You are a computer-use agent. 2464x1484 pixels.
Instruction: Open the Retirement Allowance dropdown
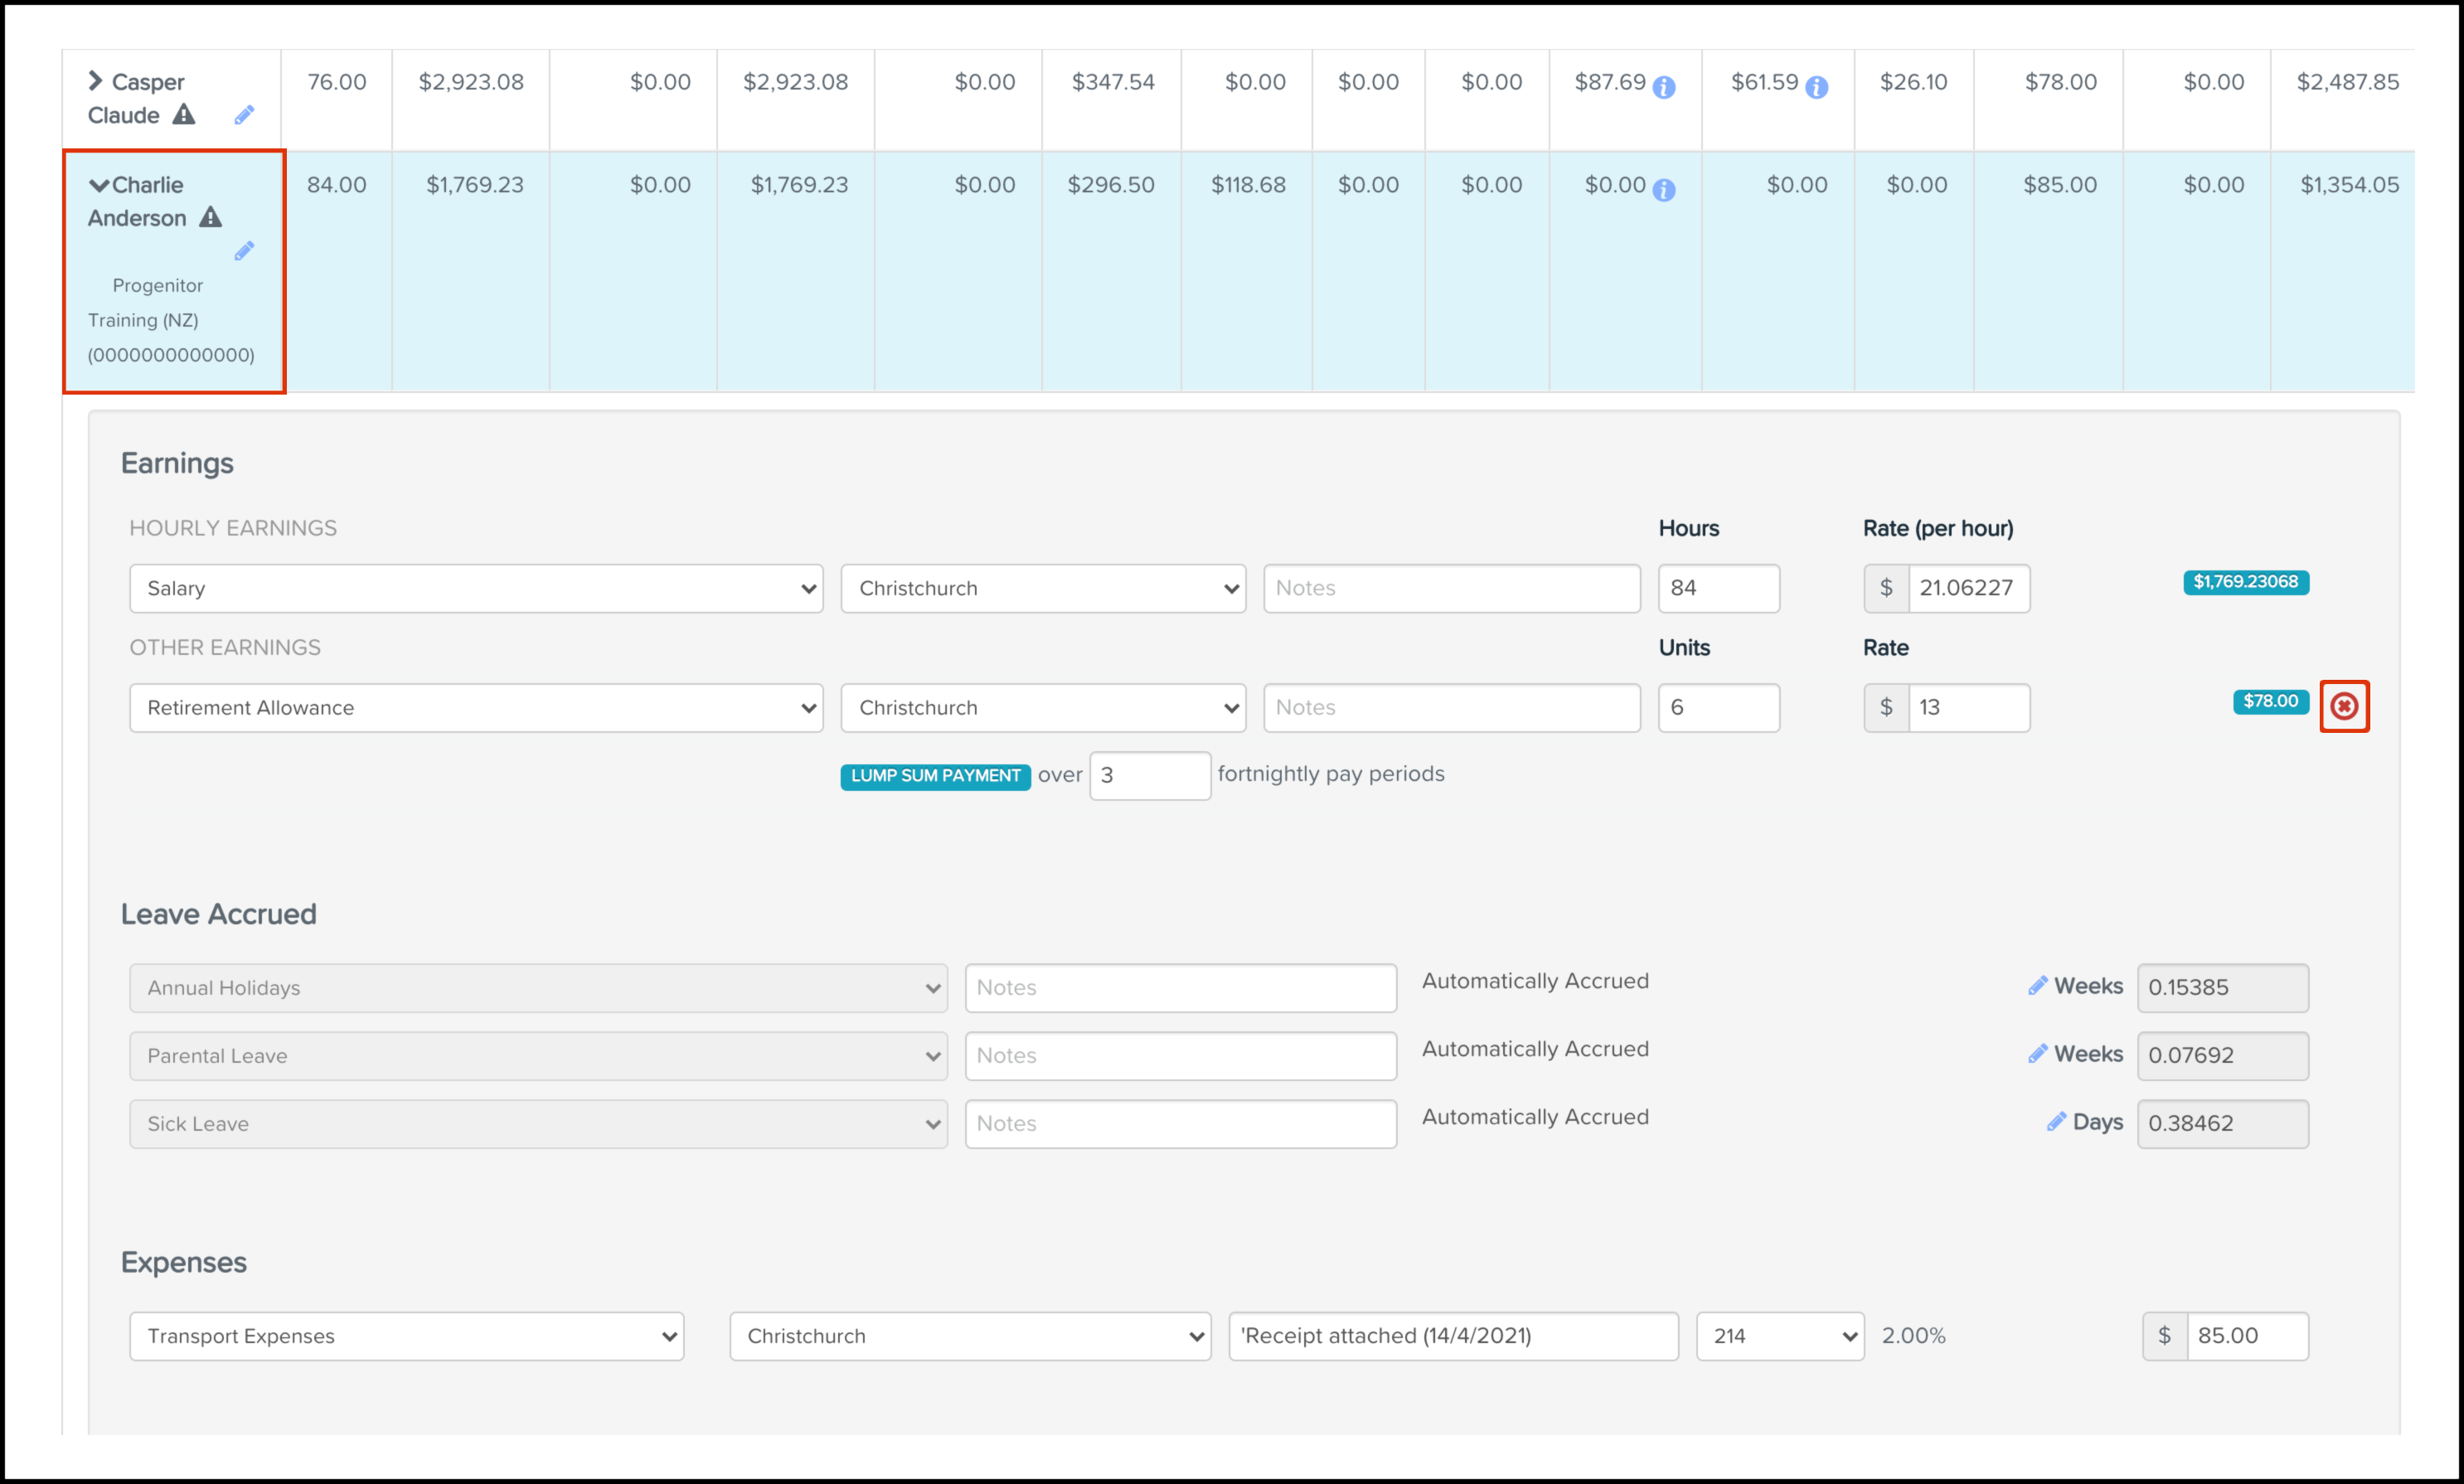click(x=476, y=708)
